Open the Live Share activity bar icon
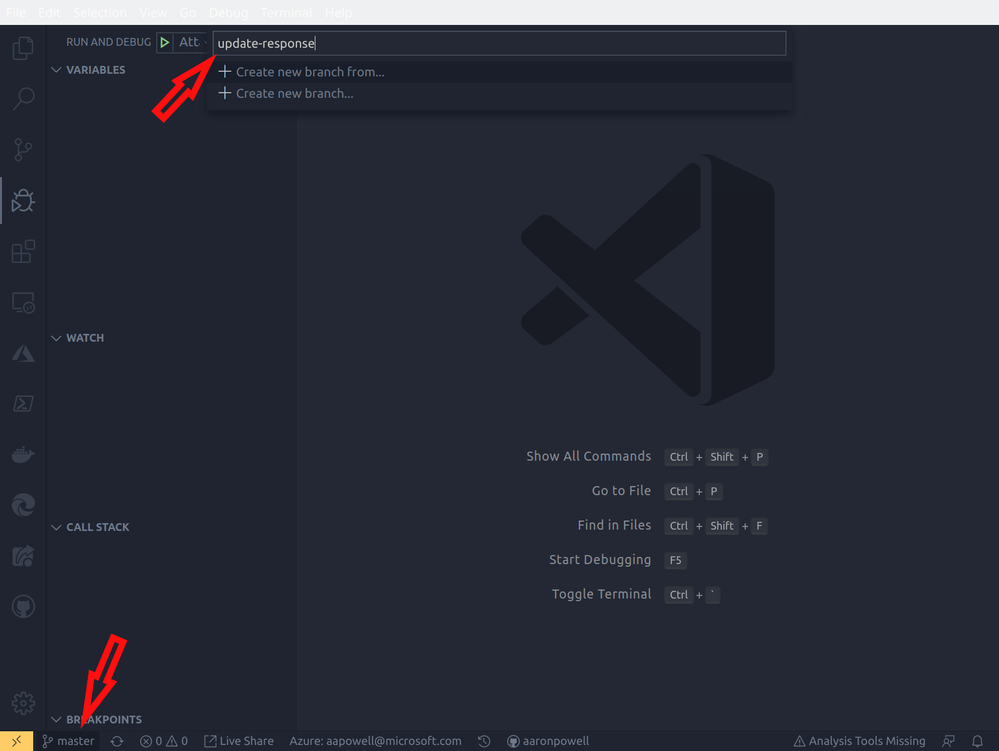 [23, 556]
